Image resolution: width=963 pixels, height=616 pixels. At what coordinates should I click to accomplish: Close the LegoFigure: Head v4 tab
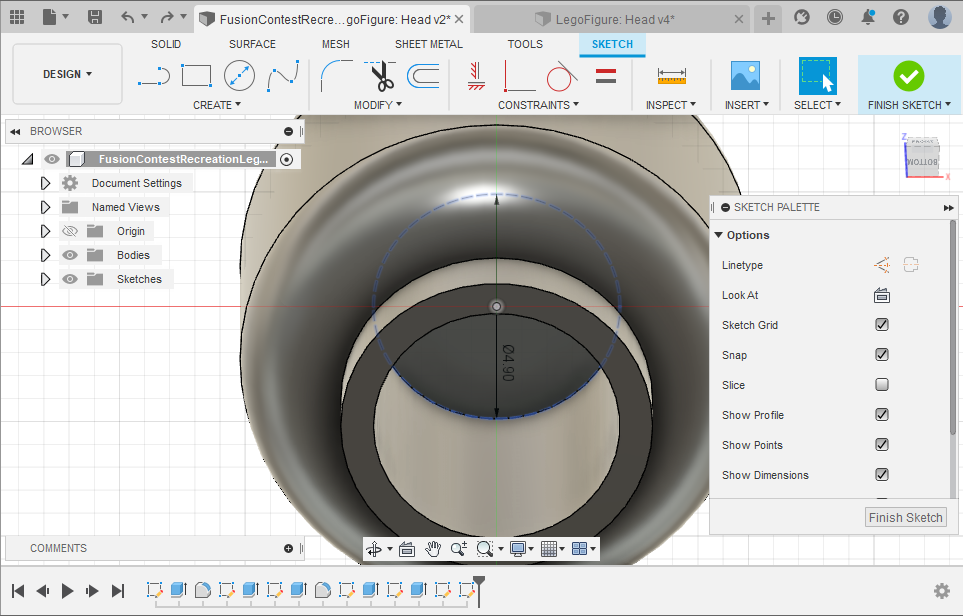(739, 20)
